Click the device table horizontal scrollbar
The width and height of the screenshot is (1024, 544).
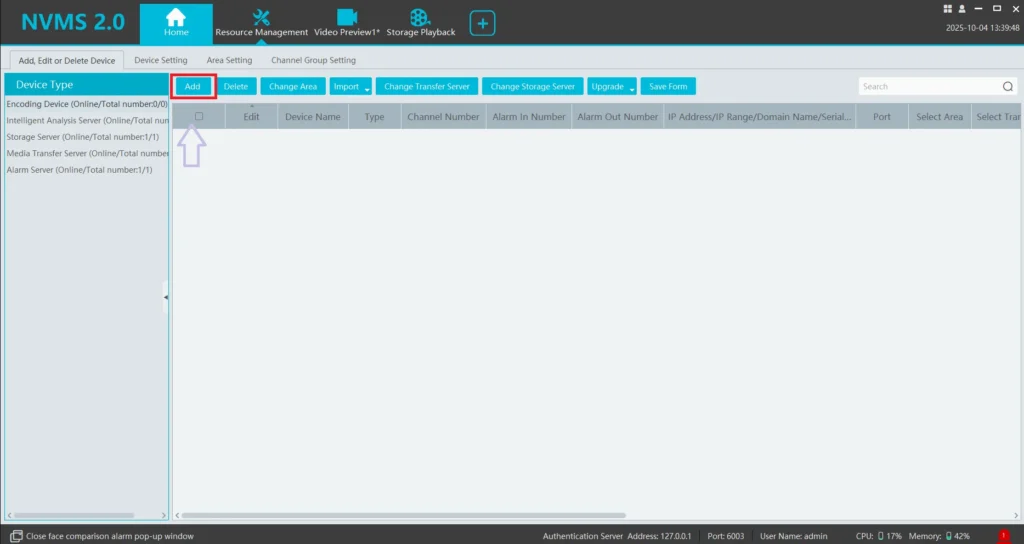tap(500, 516)
